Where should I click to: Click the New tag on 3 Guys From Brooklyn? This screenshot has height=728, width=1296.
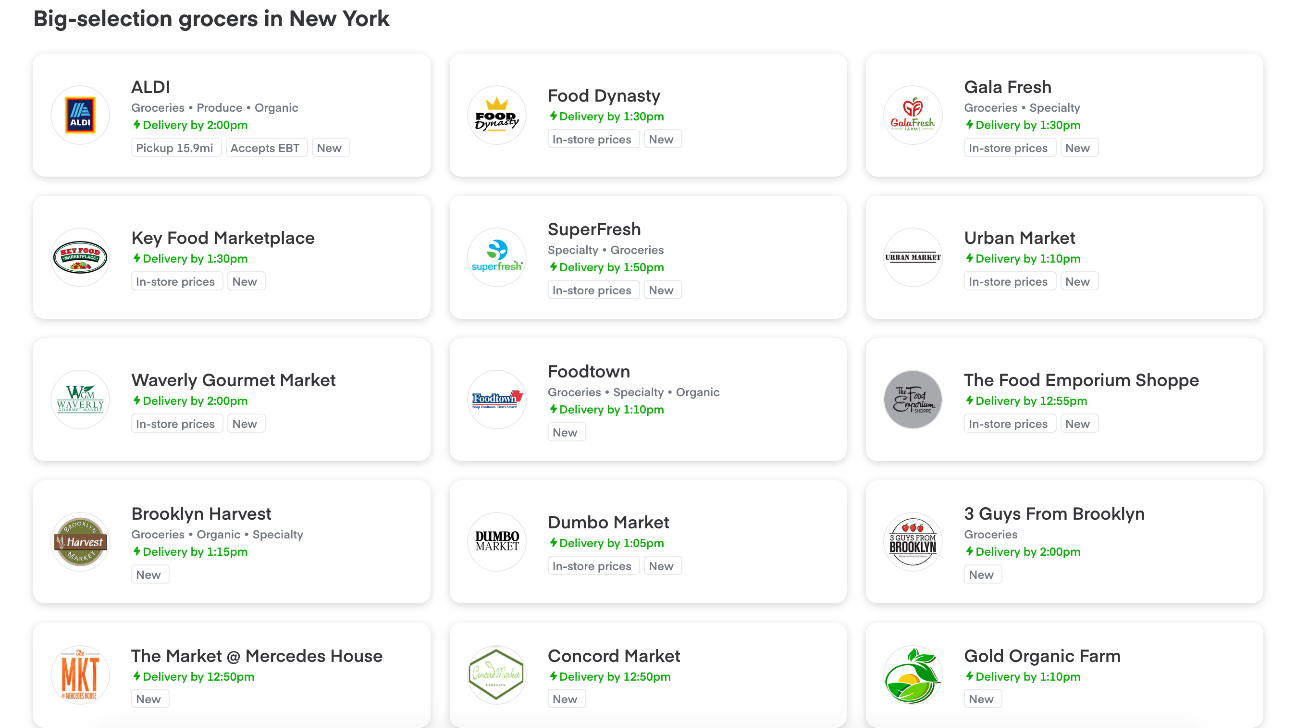tap(981, 574)
